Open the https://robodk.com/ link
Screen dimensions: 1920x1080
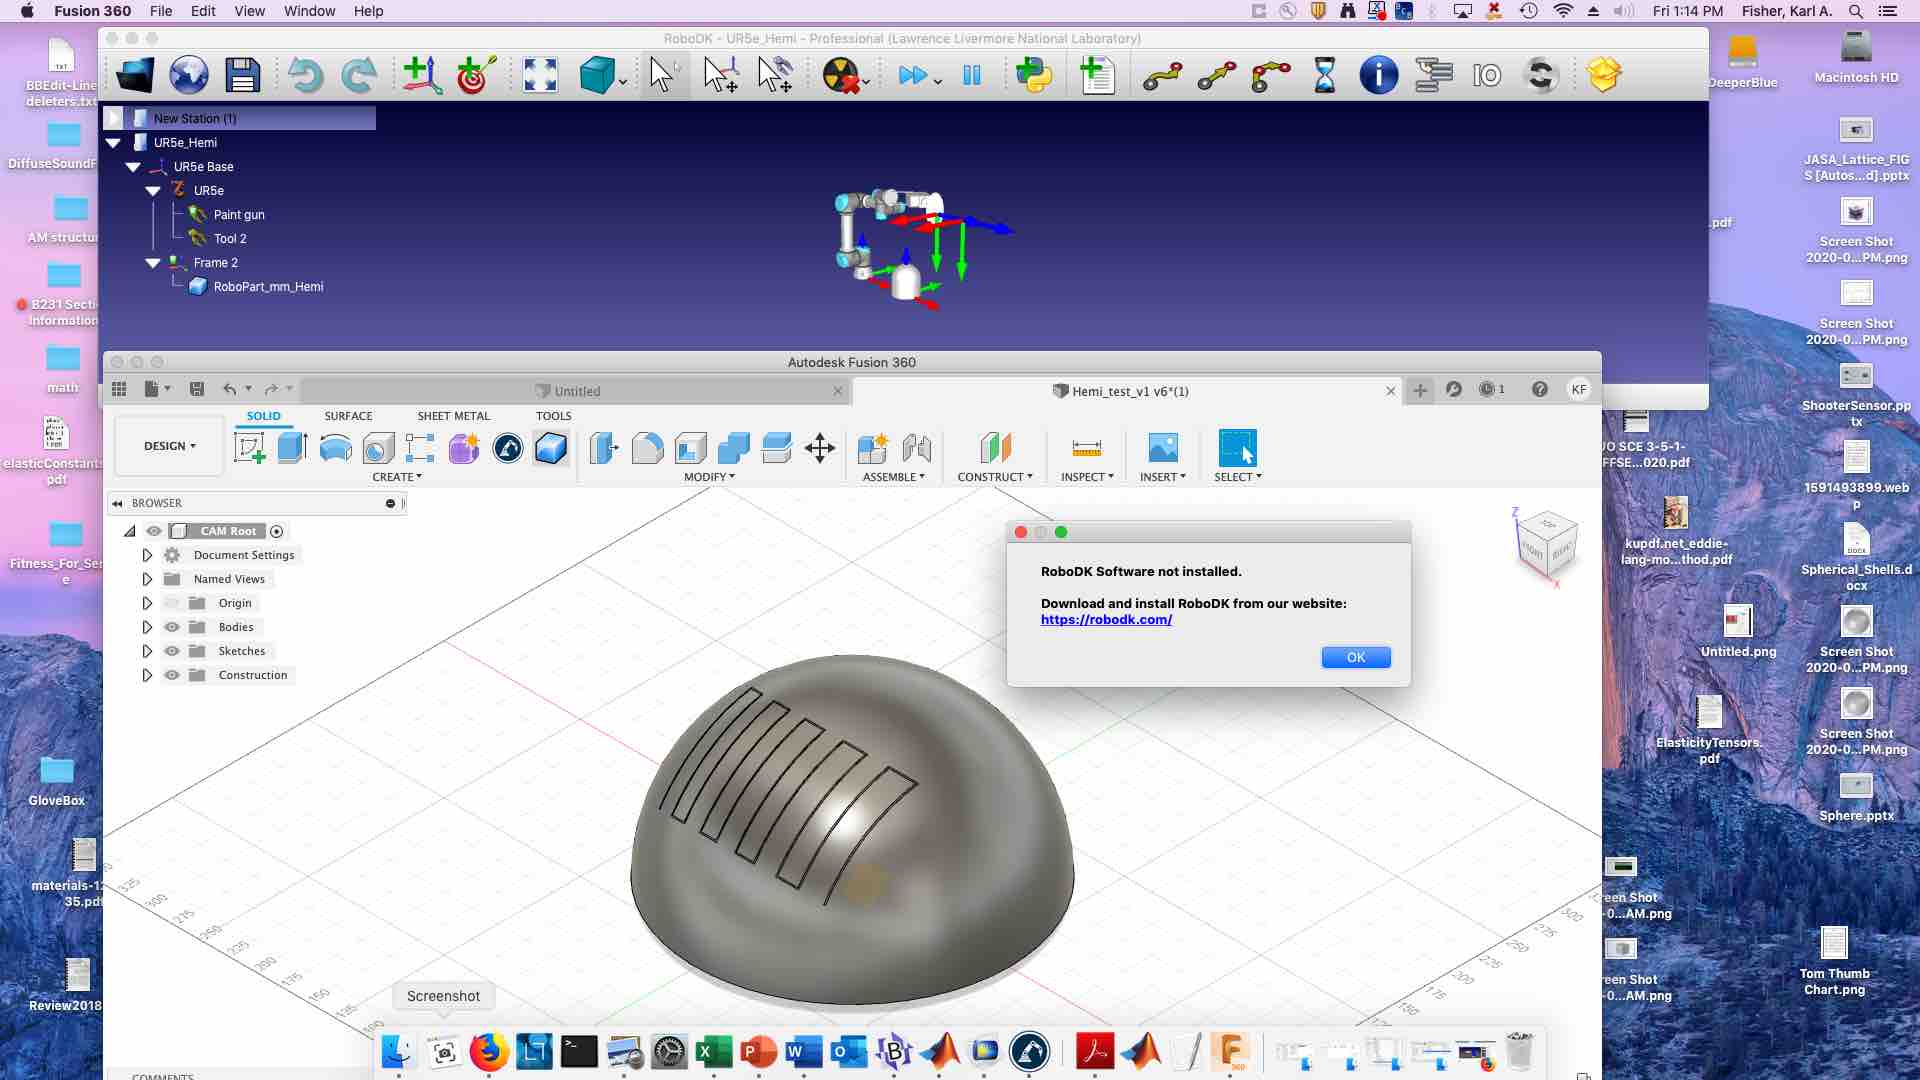1106,619
